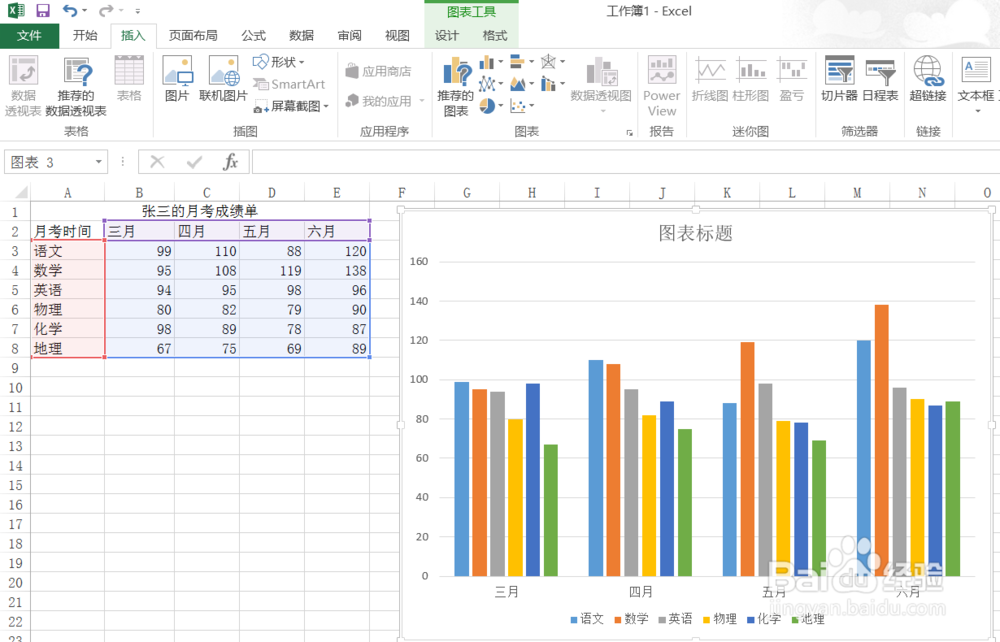Image resolution: width=1000 pixels, height=642 pixels.
Task: Expand the PivotChart (数据透视图) dropdown
Action: (x=603, y=112)
